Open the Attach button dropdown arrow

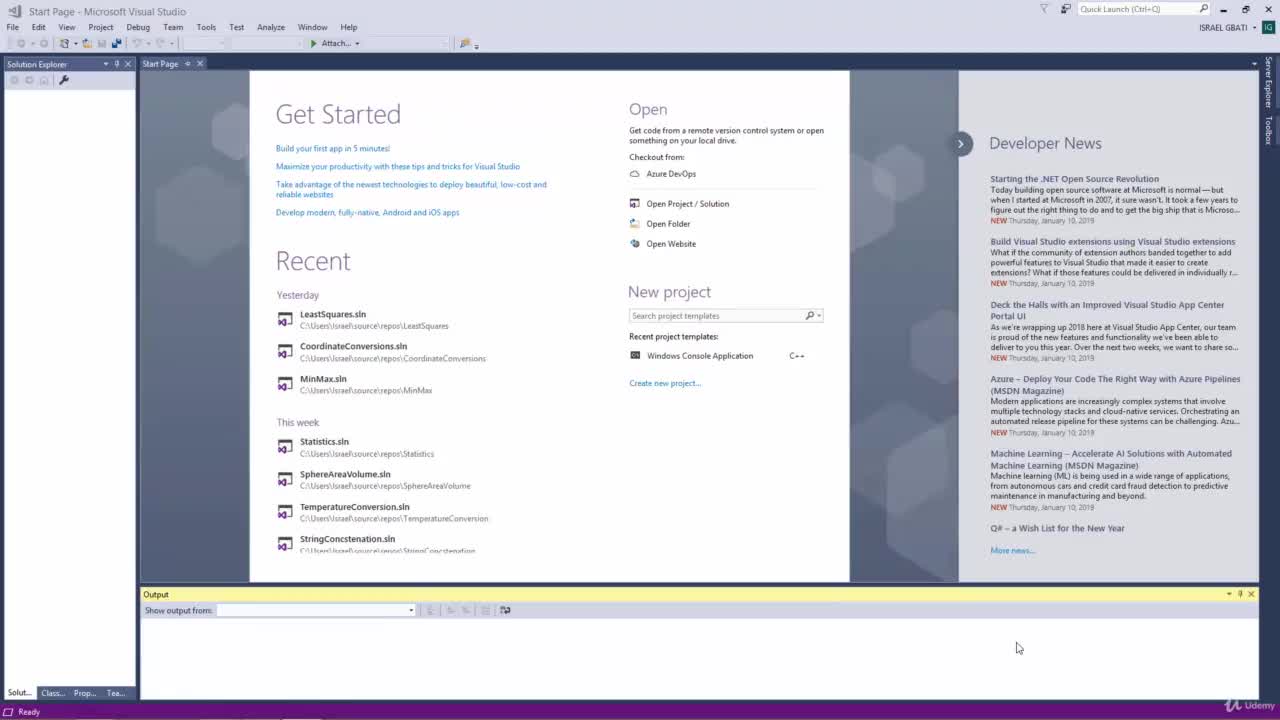tap(357, 43)
